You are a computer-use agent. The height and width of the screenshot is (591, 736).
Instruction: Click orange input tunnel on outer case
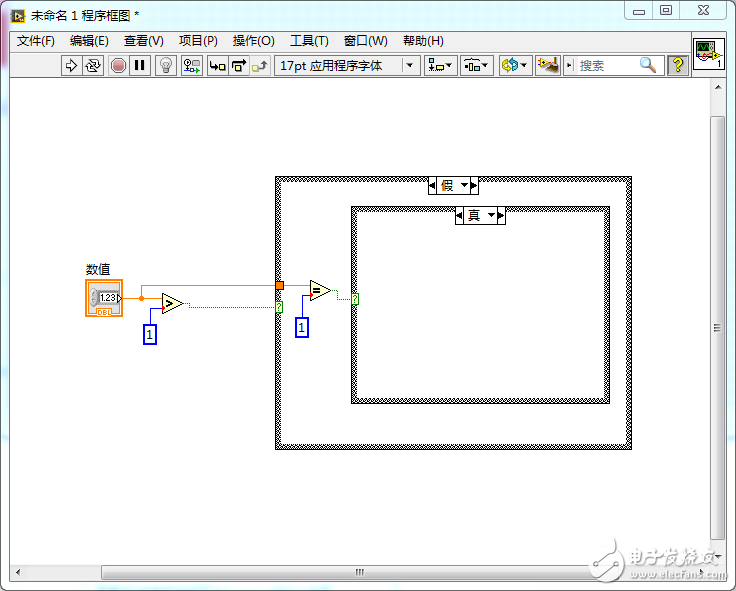280,285
